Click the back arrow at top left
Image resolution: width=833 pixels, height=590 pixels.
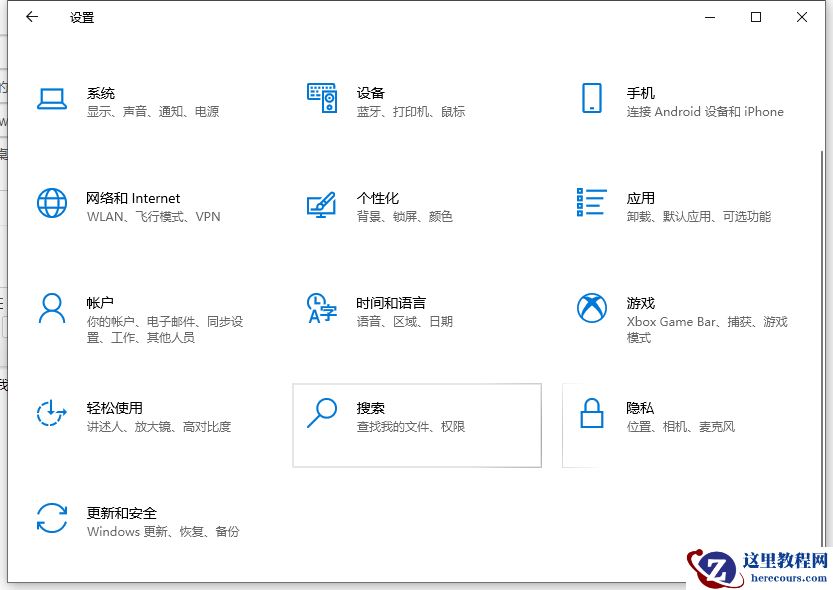coord(31,17)
